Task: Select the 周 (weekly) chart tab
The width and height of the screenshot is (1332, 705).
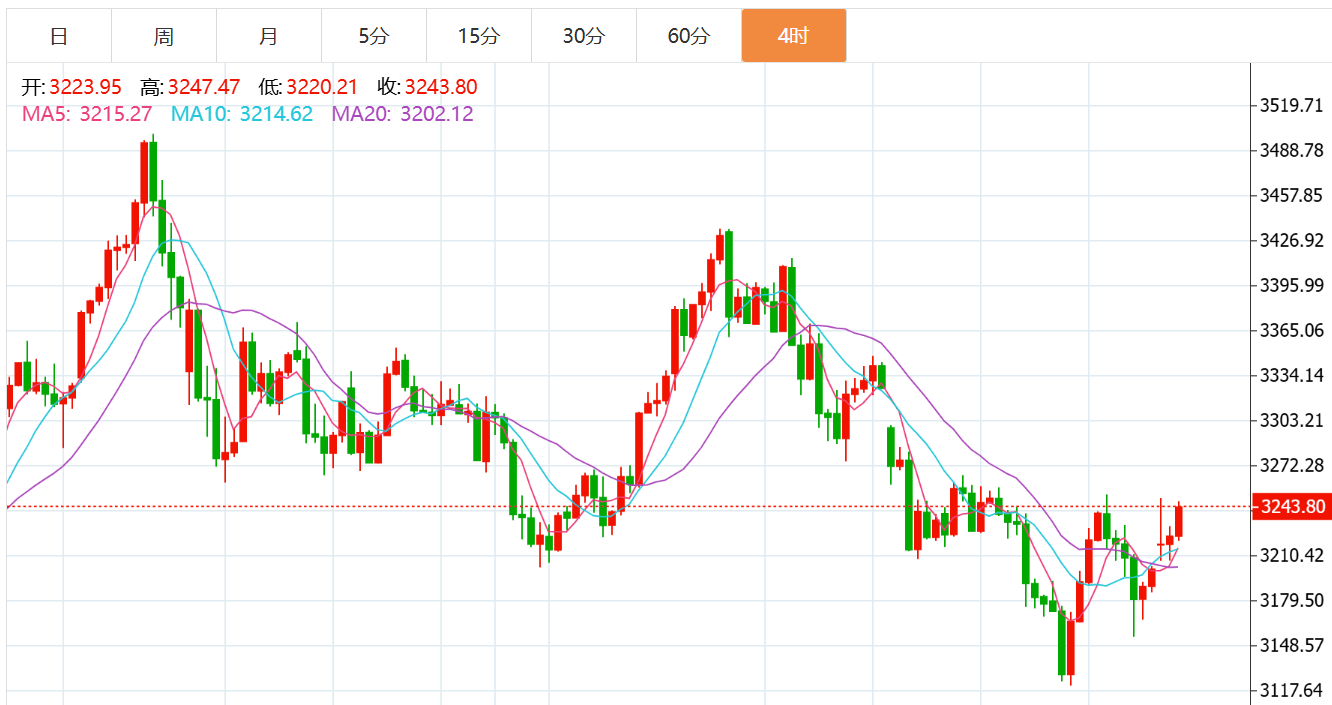Action: point(164,37)
